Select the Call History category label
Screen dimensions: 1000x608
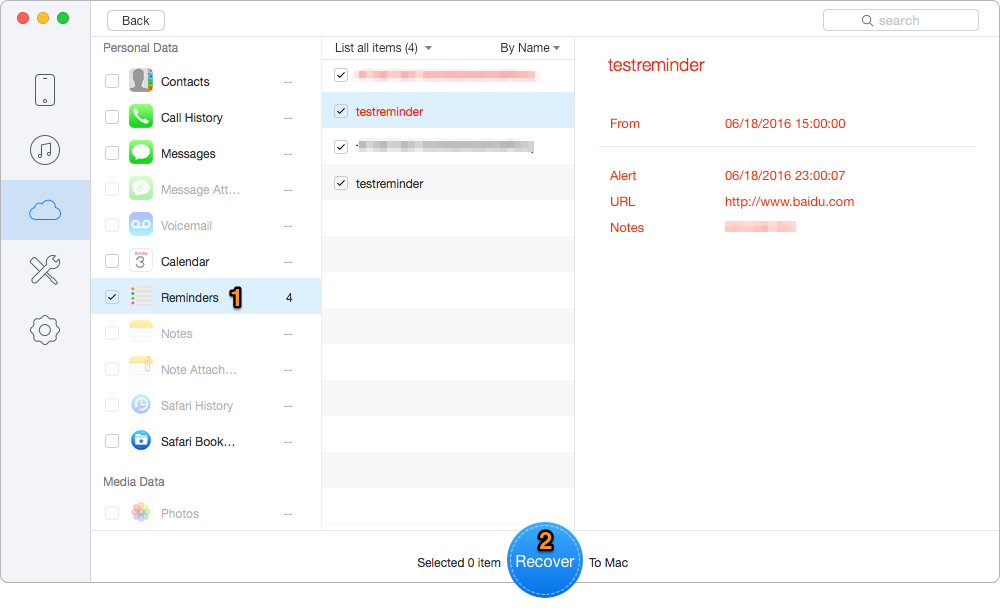[x=191, y=117]
